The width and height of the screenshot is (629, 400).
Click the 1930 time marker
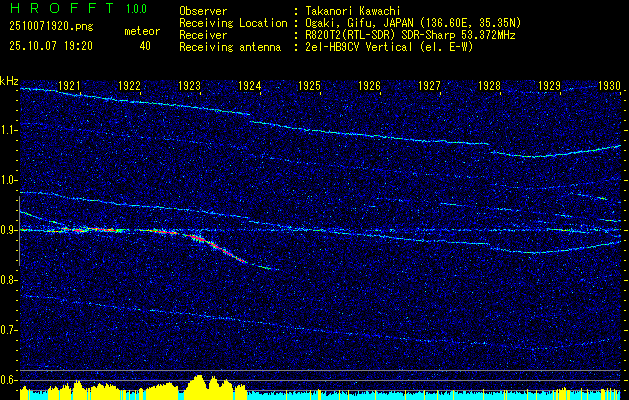[610, 85]
